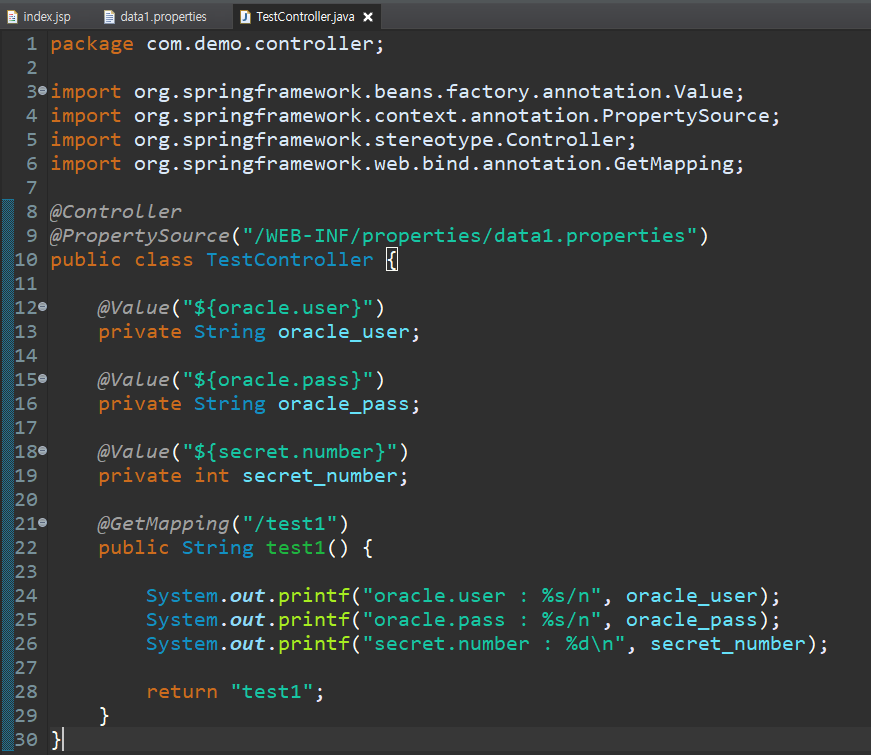This screenshot has height=755, width=871.
Task: Click the "oracle.user : %s/n" string
Action: coord(482,596)
